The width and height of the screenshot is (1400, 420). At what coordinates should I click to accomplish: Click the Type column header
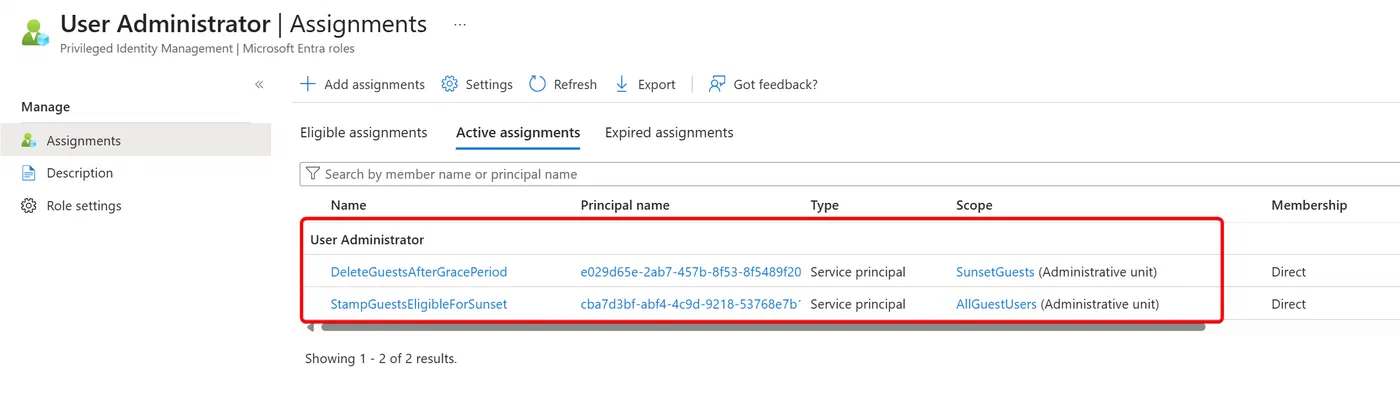[x=824, y=205]
